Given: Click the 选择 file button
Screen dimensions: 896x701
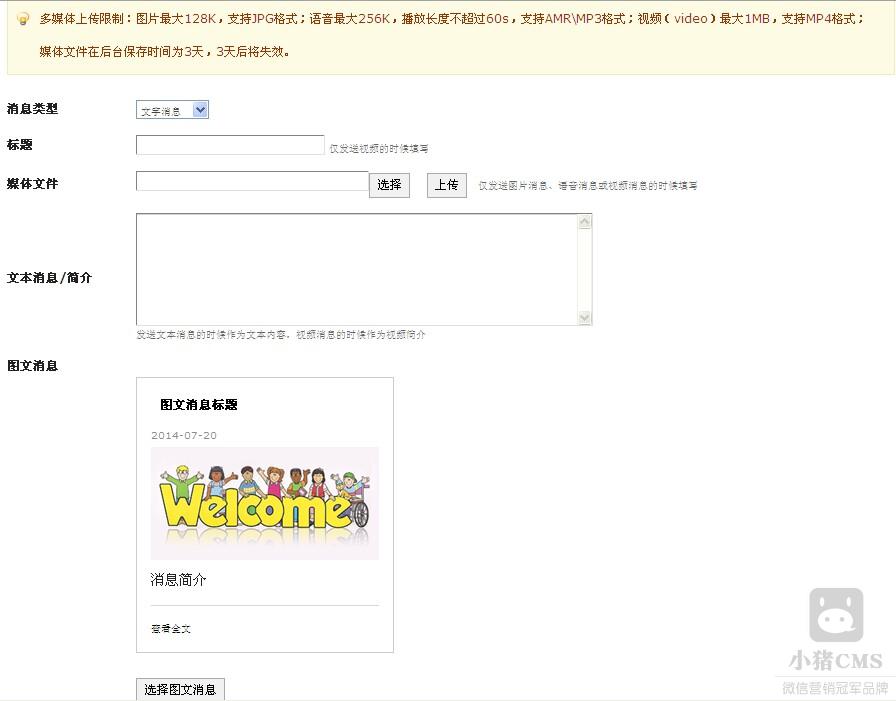Looking at the screenshot, I should pos(389,185).
